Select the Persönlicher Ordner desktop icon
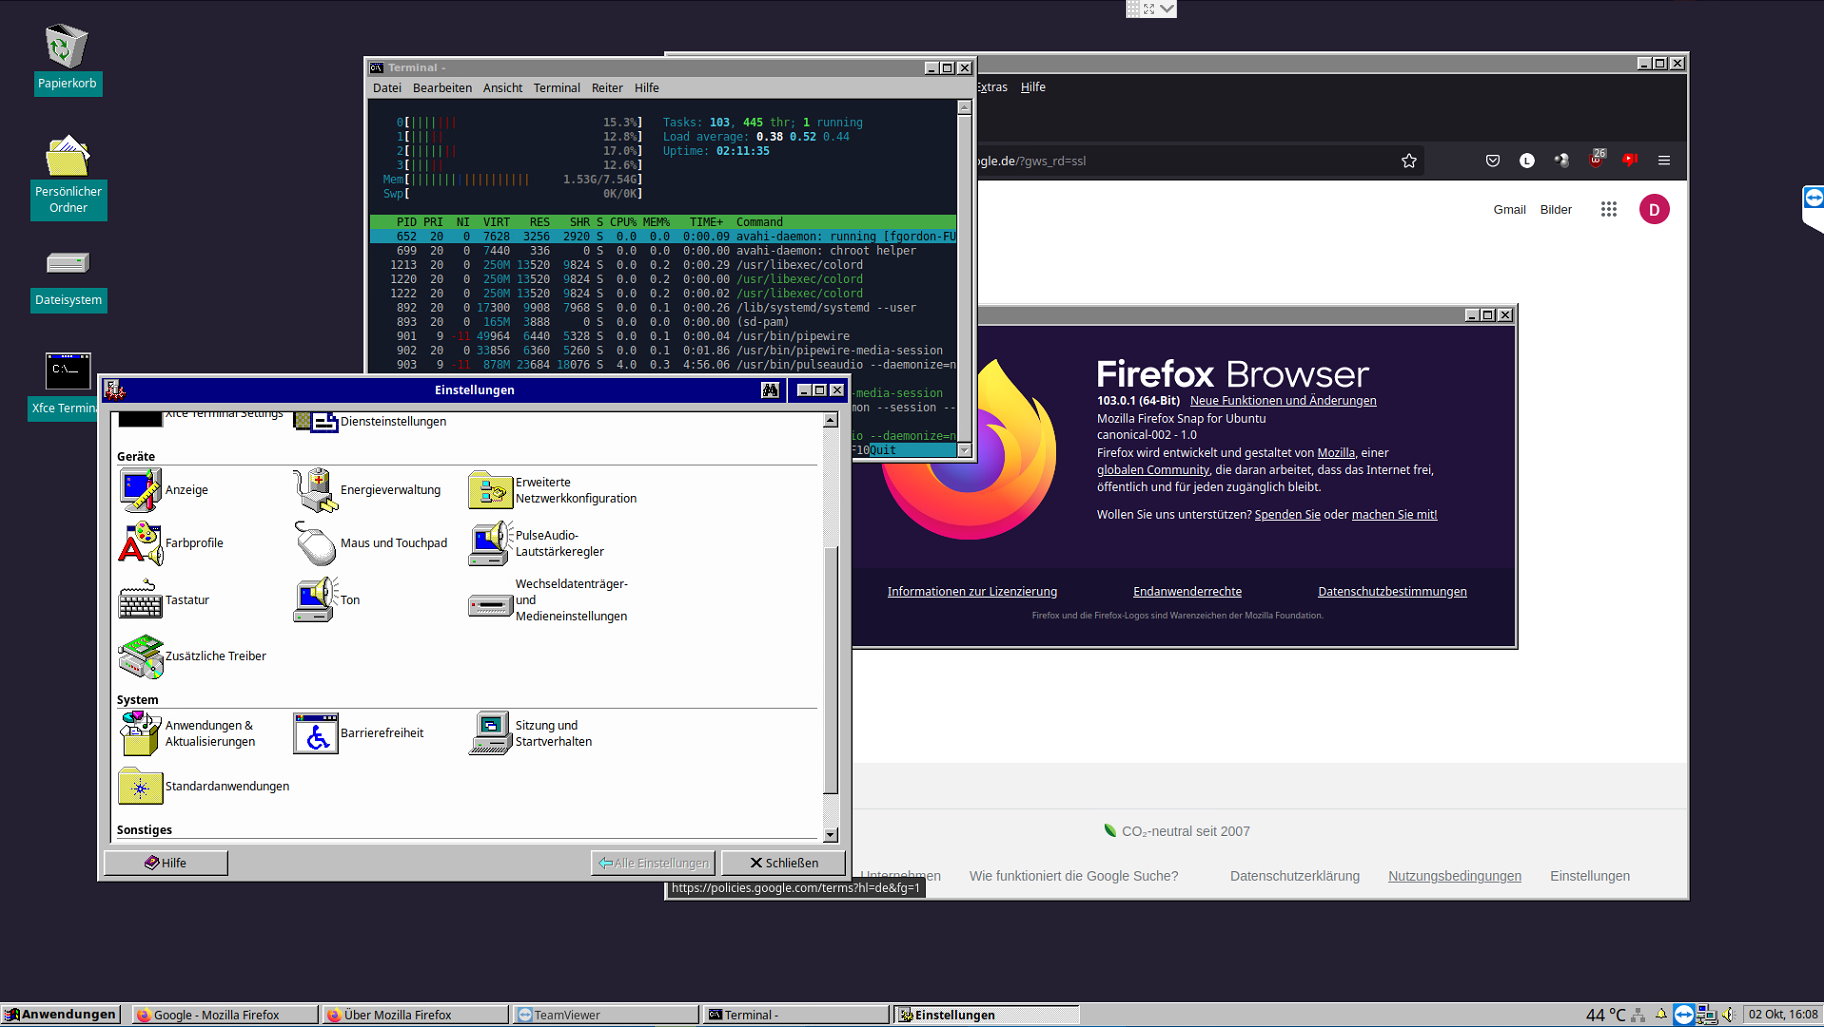The image size is (1824, 1027). click(x=68, y=176)
